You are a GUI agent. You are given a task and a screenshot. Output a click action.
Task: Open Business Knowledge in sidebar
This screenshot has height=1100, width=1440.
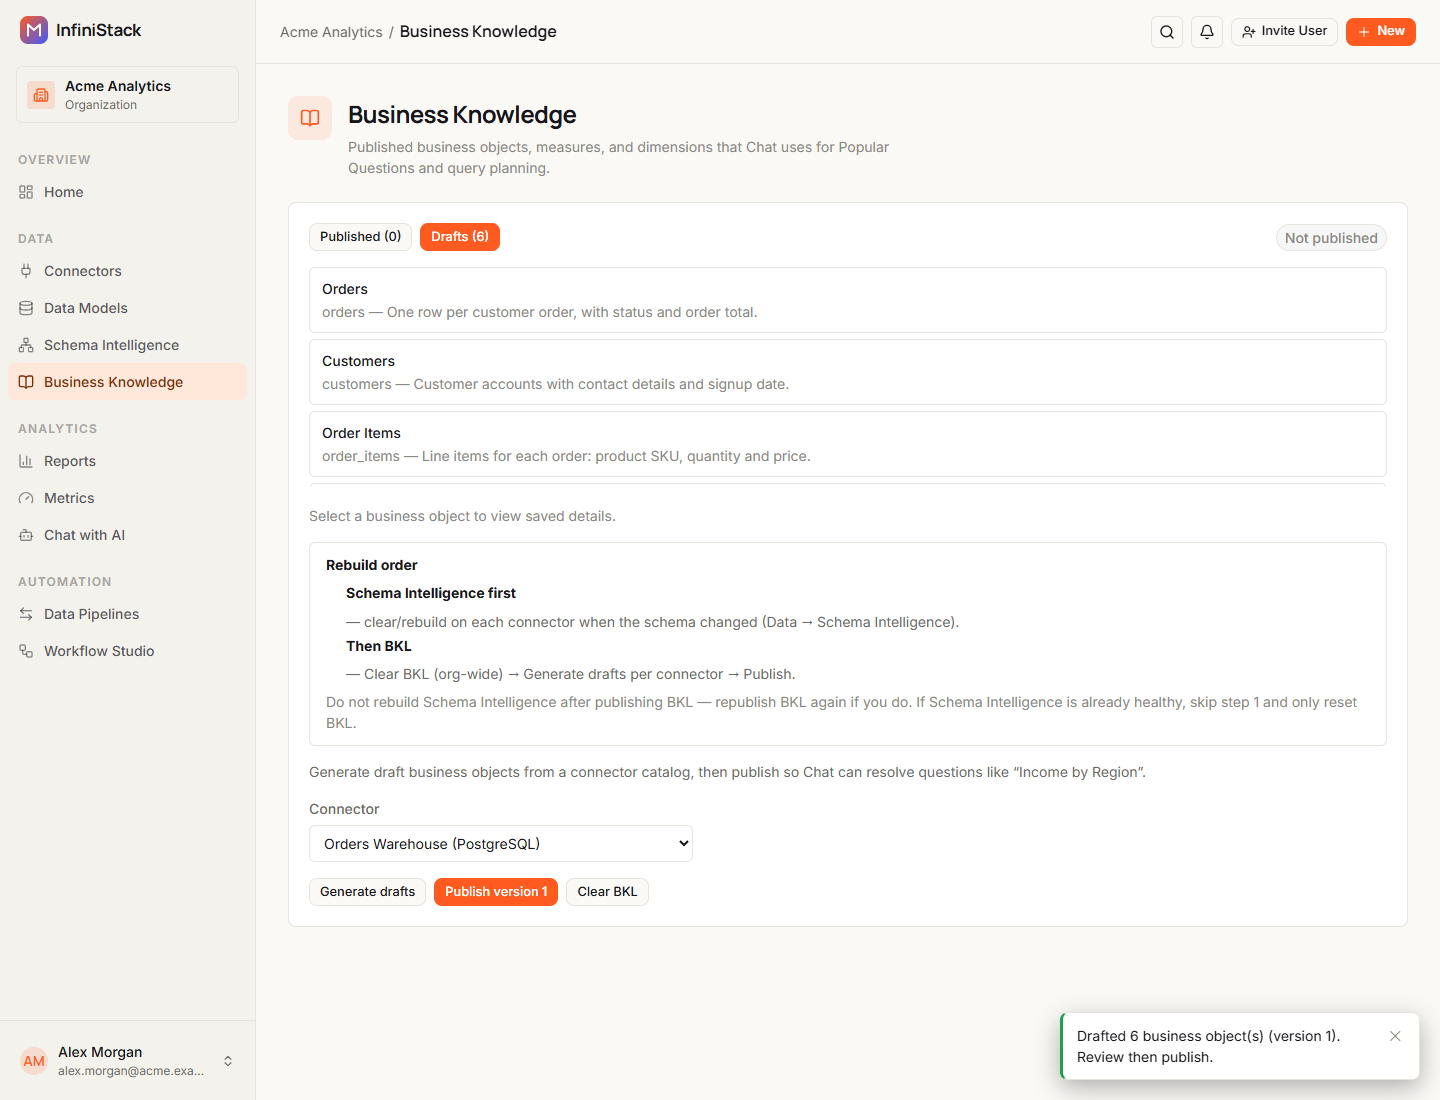tap(127, 382)
